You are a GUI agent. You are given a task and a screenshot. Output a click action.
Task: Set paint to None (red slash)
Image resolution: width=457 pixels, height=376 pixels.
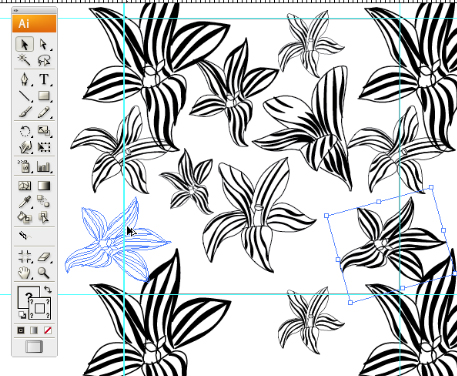(48, 330)
